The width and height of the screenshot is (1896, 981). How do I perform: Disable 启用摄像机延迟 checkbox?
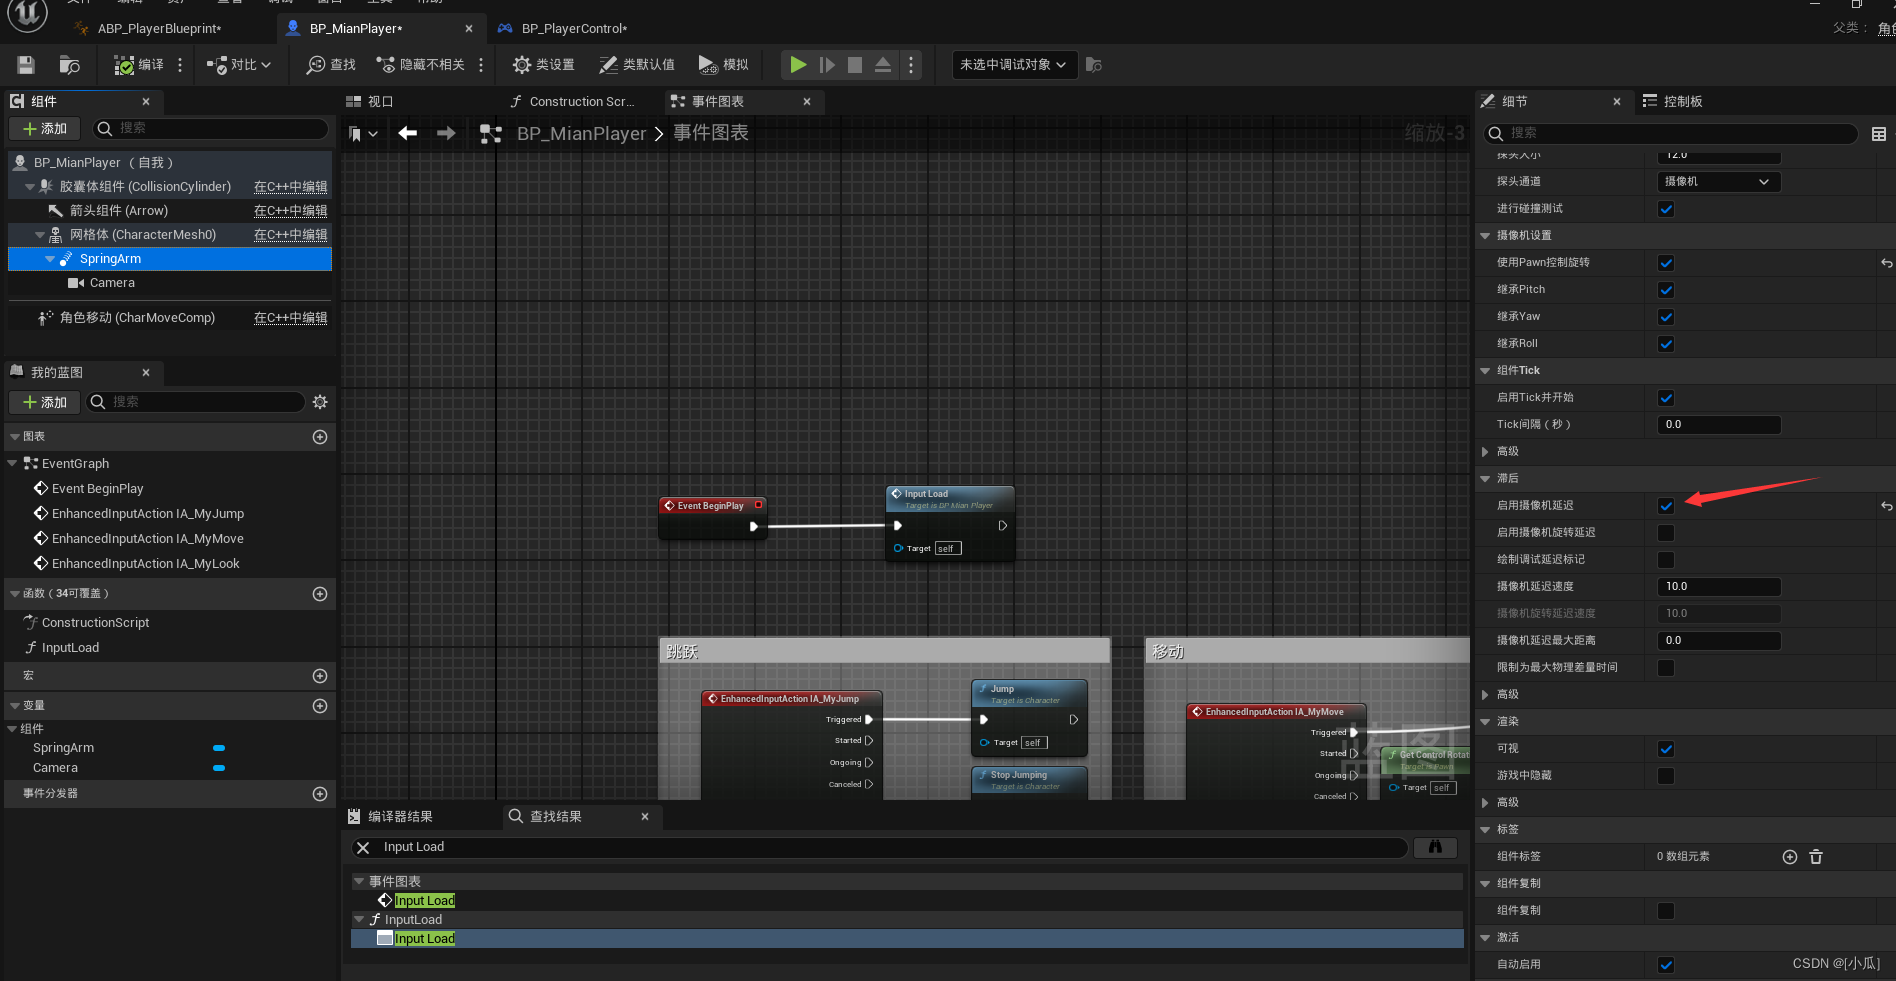coord(1666,506)
